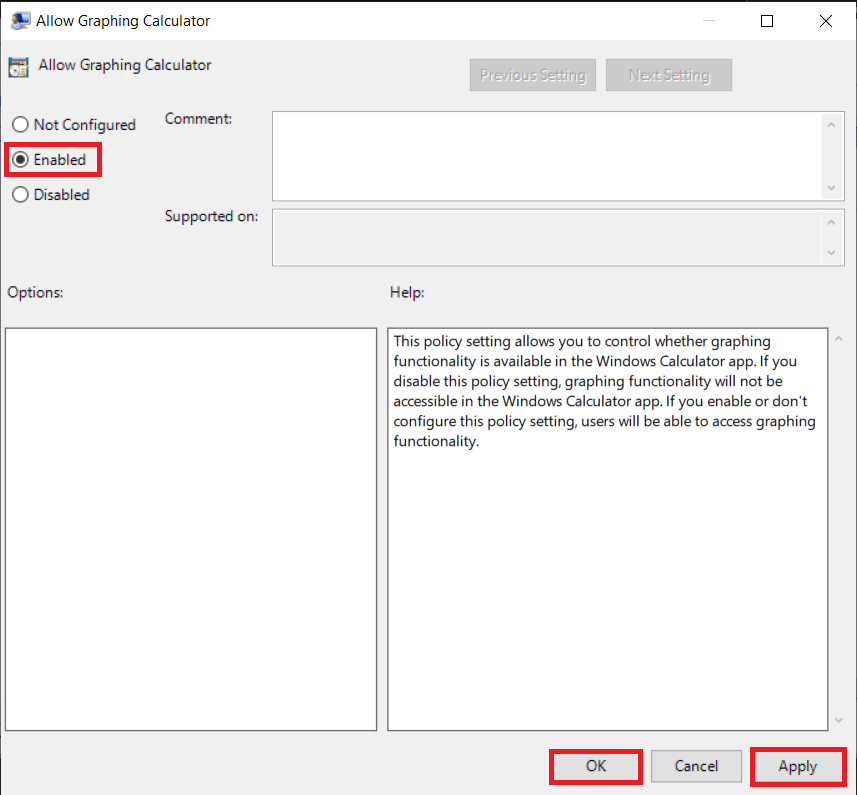Click the Supported on scroll up arrow
The height and width of the screenshot is (795, 857).
[x=831, y=221]
